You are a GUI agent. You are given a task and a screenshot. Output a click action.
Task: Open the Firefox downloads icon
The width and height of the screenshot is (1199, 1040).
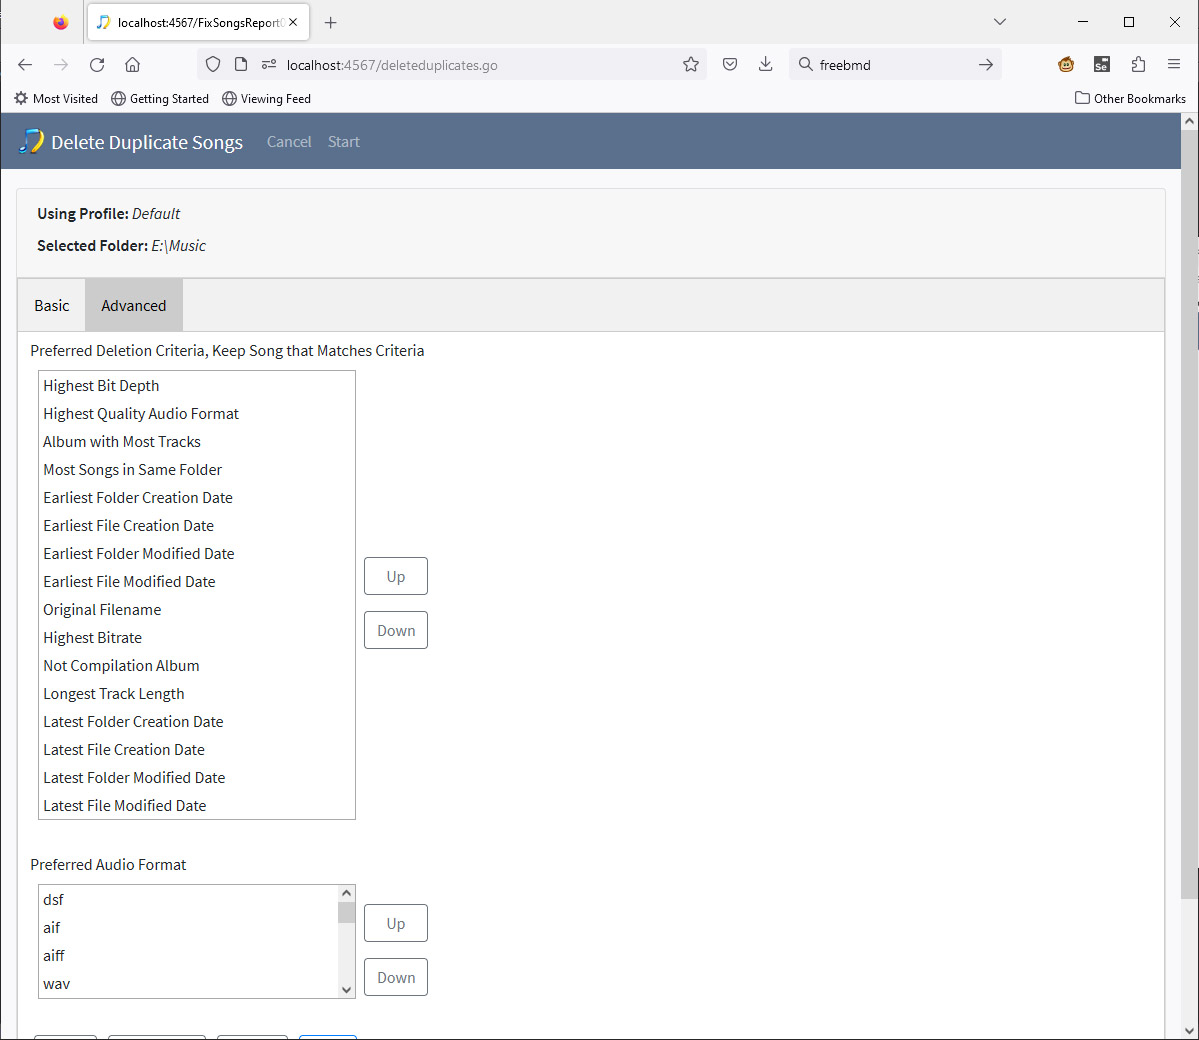pos(765,65)
